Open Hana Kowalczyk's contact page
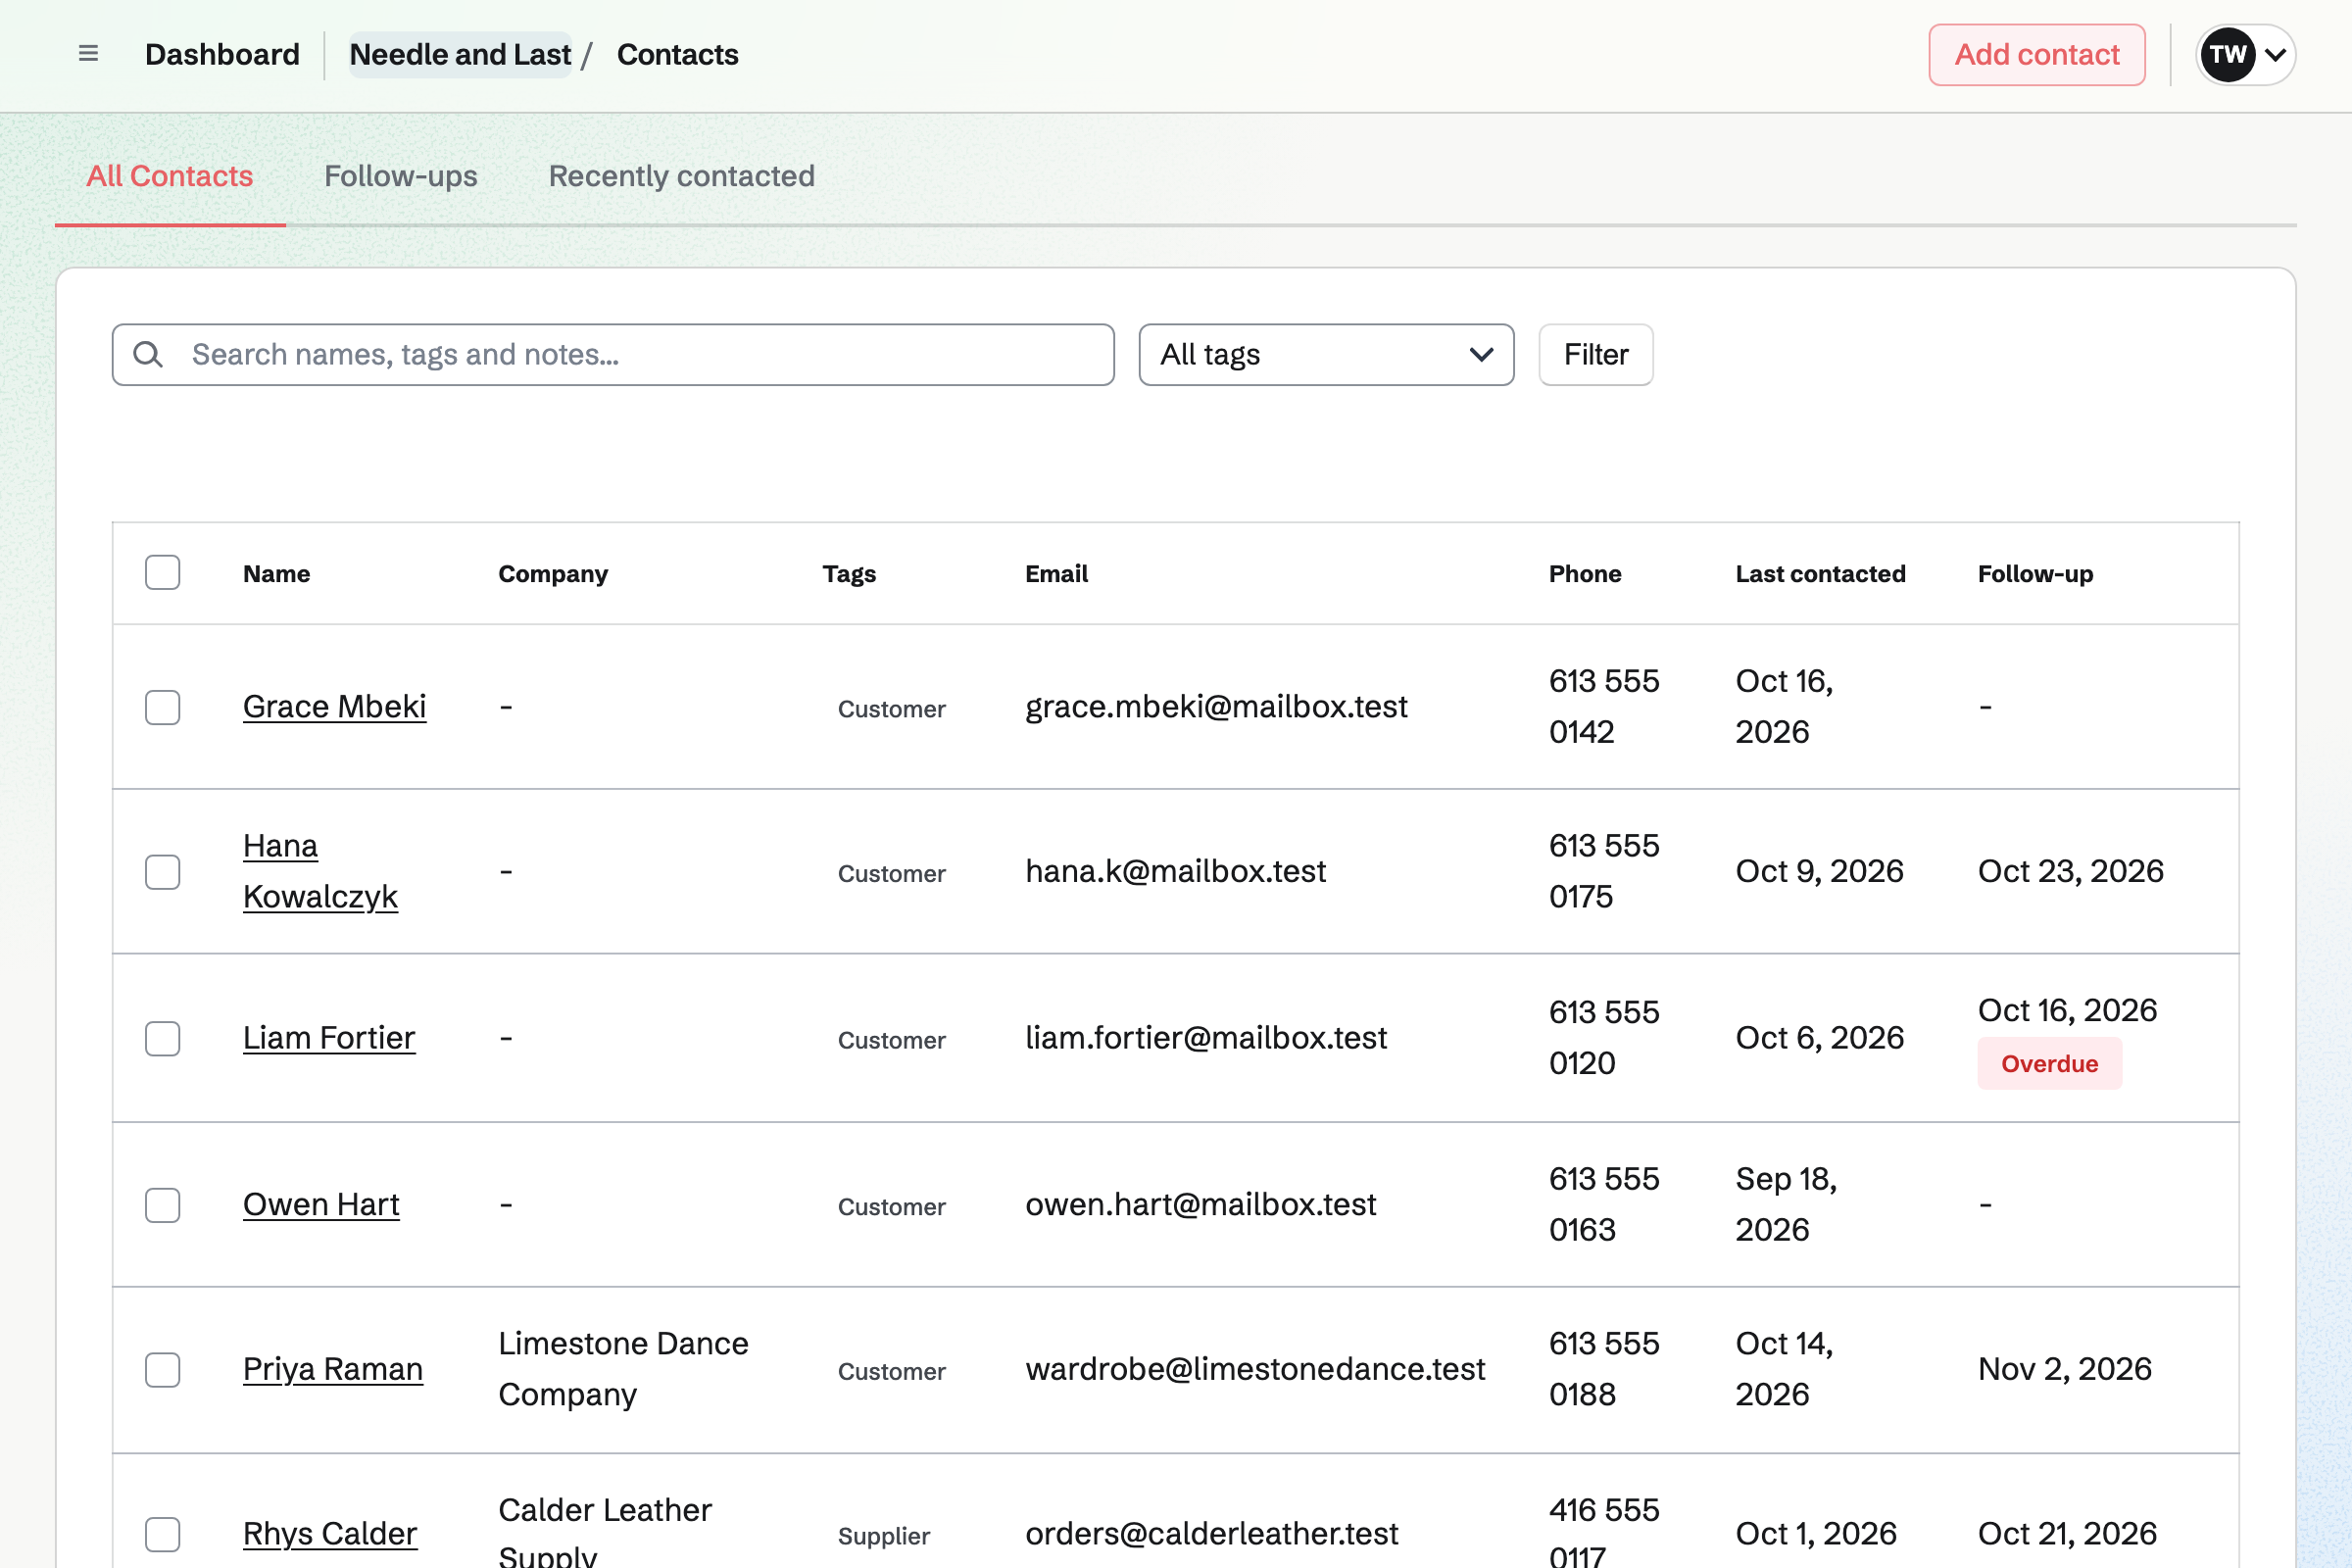The image size is (2352, 1568). tap(320, 871)
